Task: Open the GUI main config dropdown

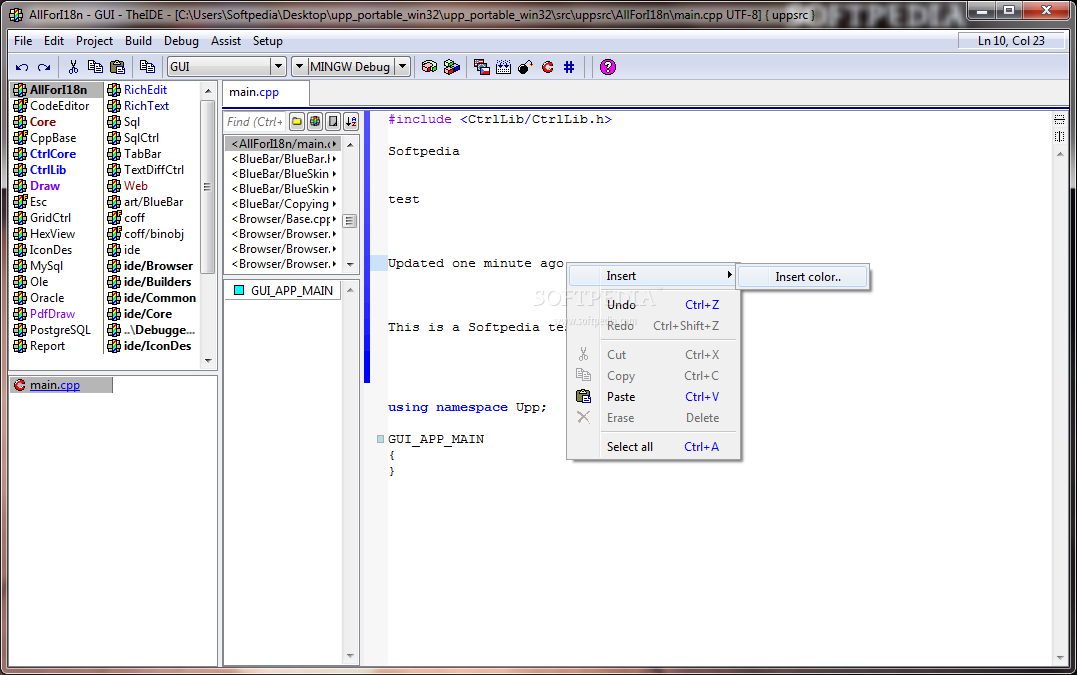Action: 278,67
